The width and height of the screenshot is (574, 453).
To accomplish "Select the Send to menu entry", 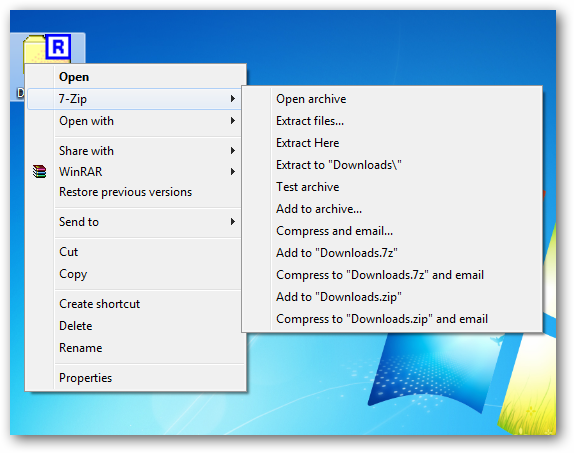I will 135,222.
